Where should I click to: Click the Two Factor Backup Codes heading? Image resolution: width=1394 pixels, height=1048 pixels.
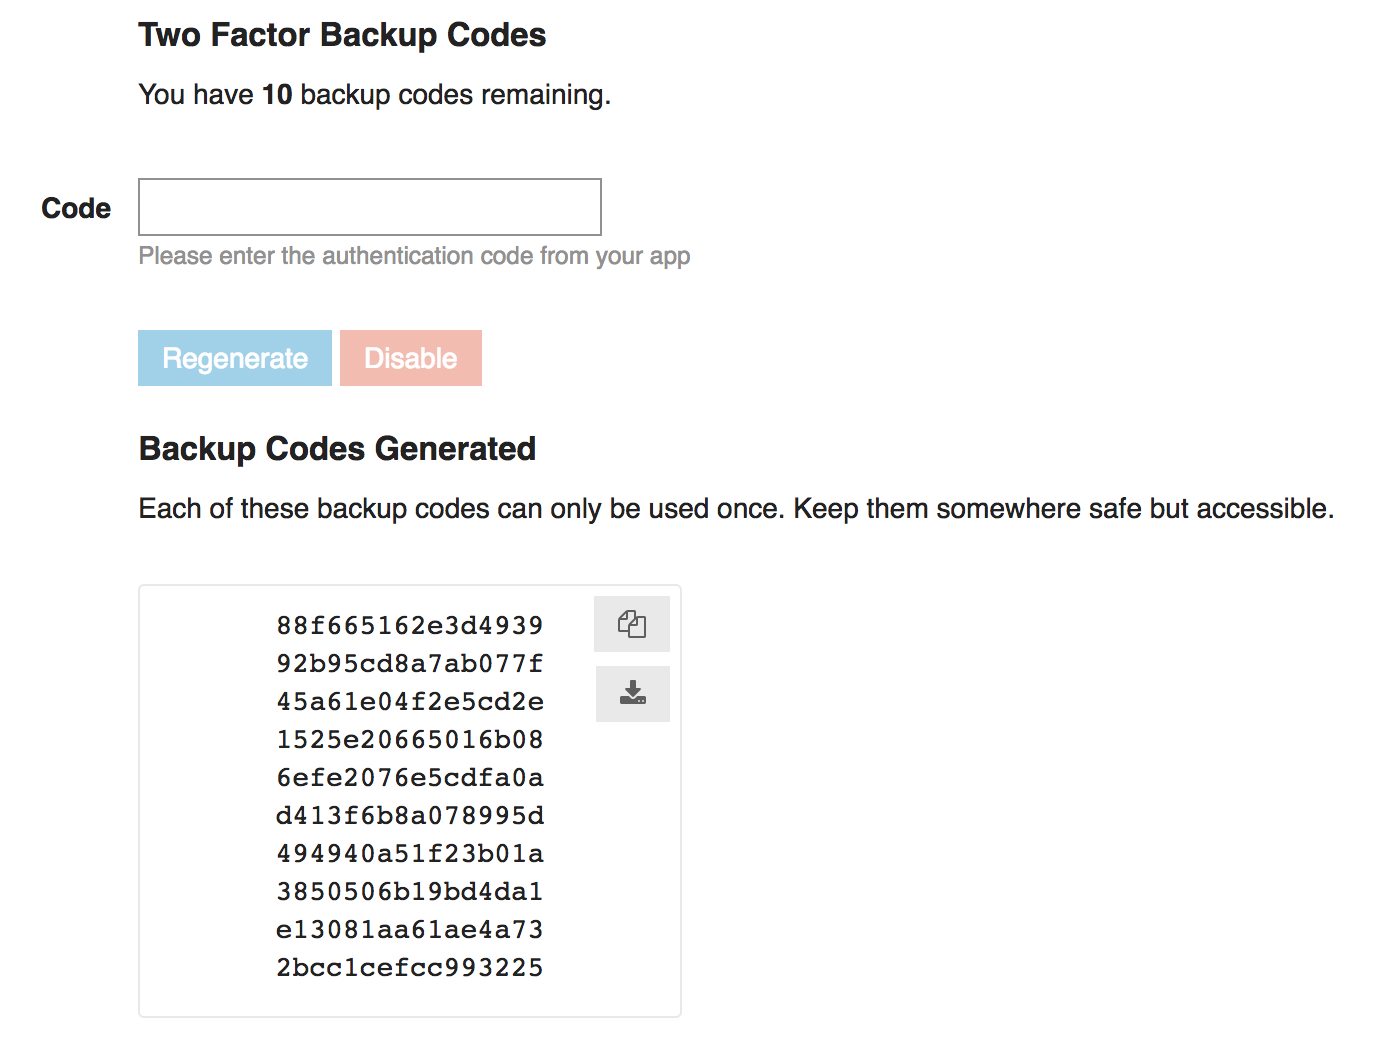(x=342, y=35)
